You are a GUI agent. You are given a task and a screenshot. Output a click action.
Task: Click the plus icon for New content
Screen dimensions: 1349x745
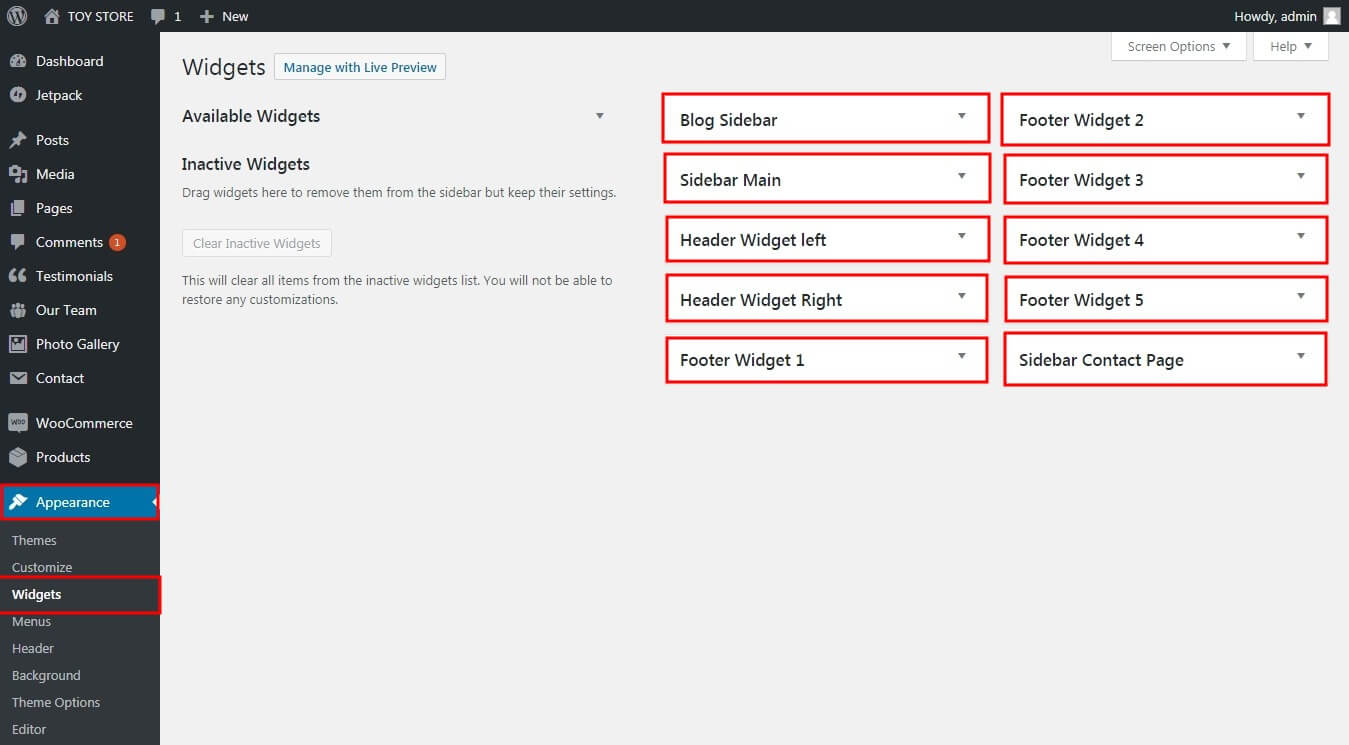207,17
